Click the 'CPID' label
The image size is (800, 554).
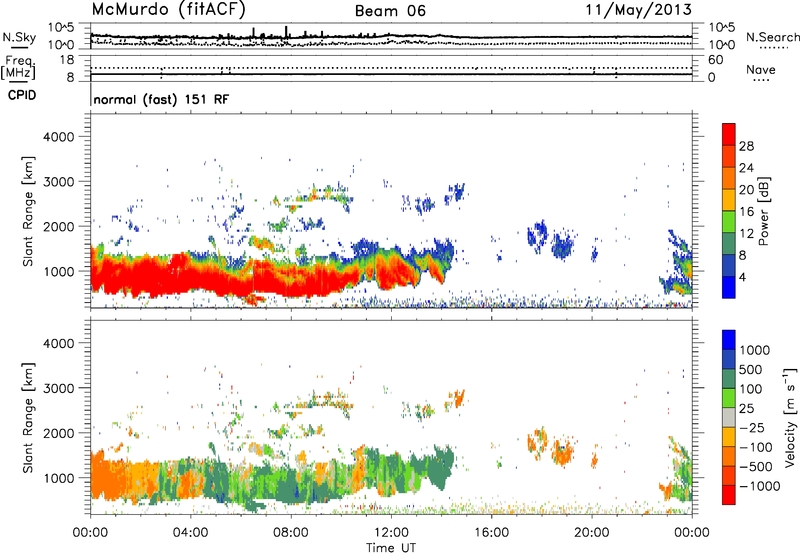tap(22, 95)
